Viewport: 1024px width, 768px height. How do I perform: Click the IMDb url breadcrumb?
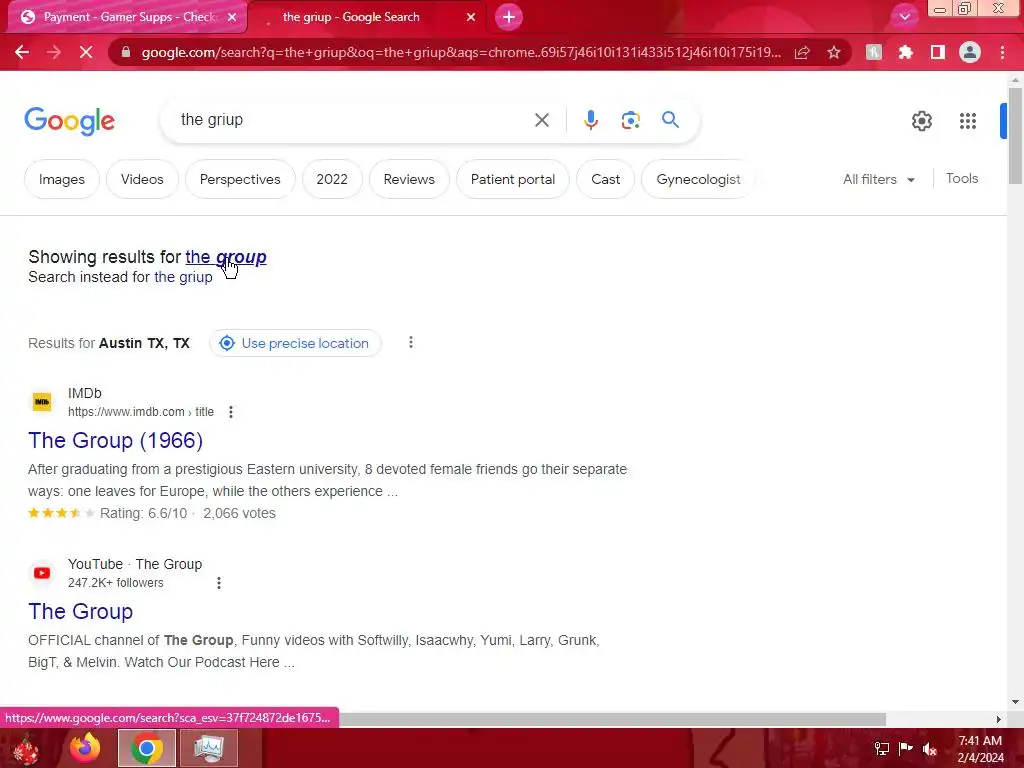[140, 412]
